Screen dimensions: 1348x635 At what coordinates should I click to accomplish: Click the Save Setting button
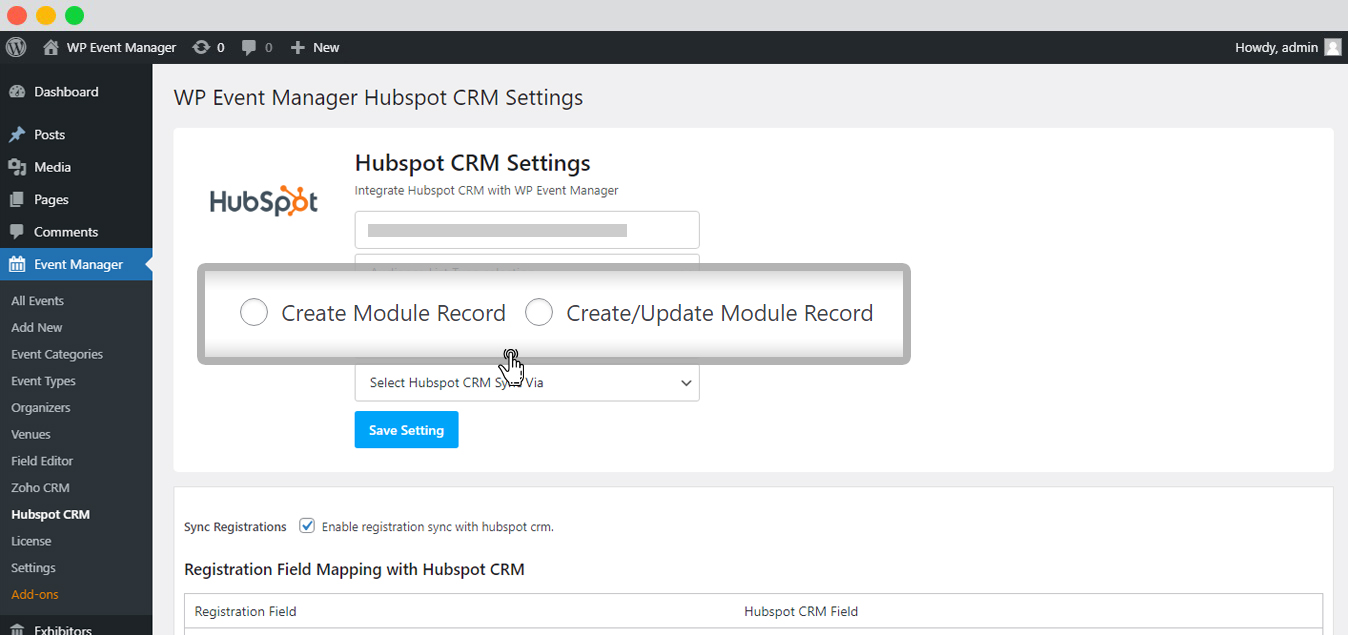coord(406,430)
